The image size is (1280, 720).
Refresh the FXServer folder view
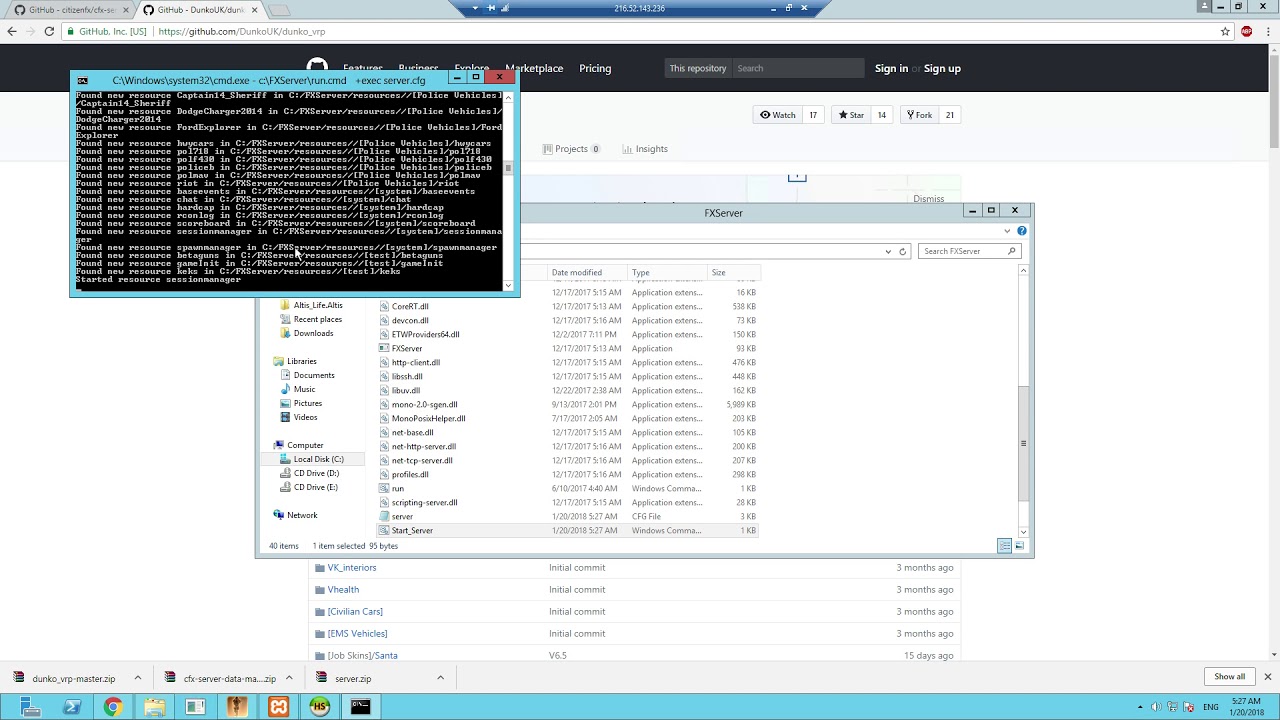point(902,251)
